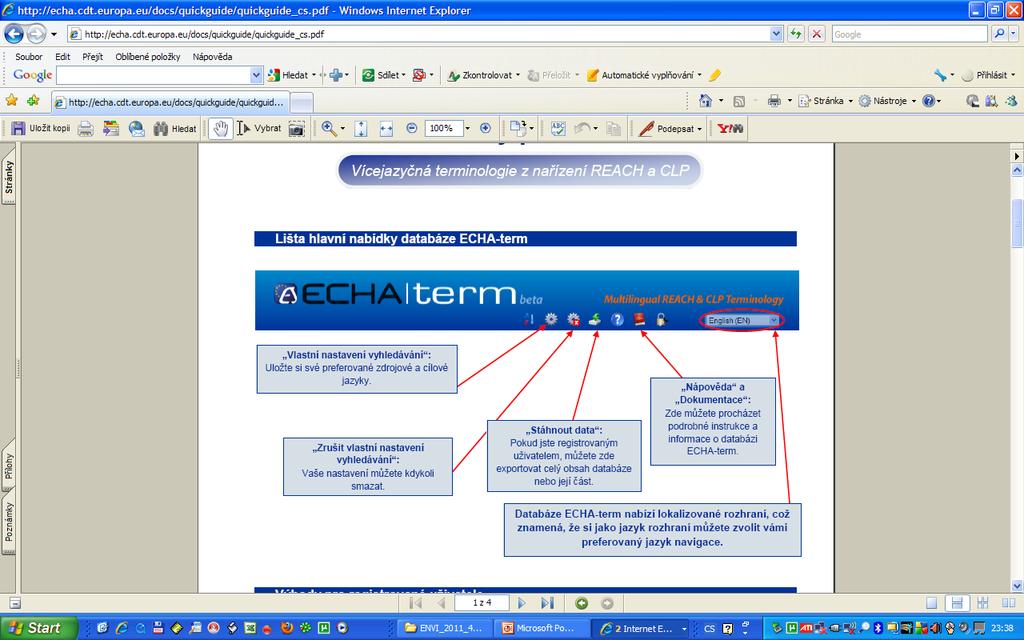Open the Nástroje tools dropdown
Image resolution: width=1024 pixels, height=640 pixels.
pos(887,101)
